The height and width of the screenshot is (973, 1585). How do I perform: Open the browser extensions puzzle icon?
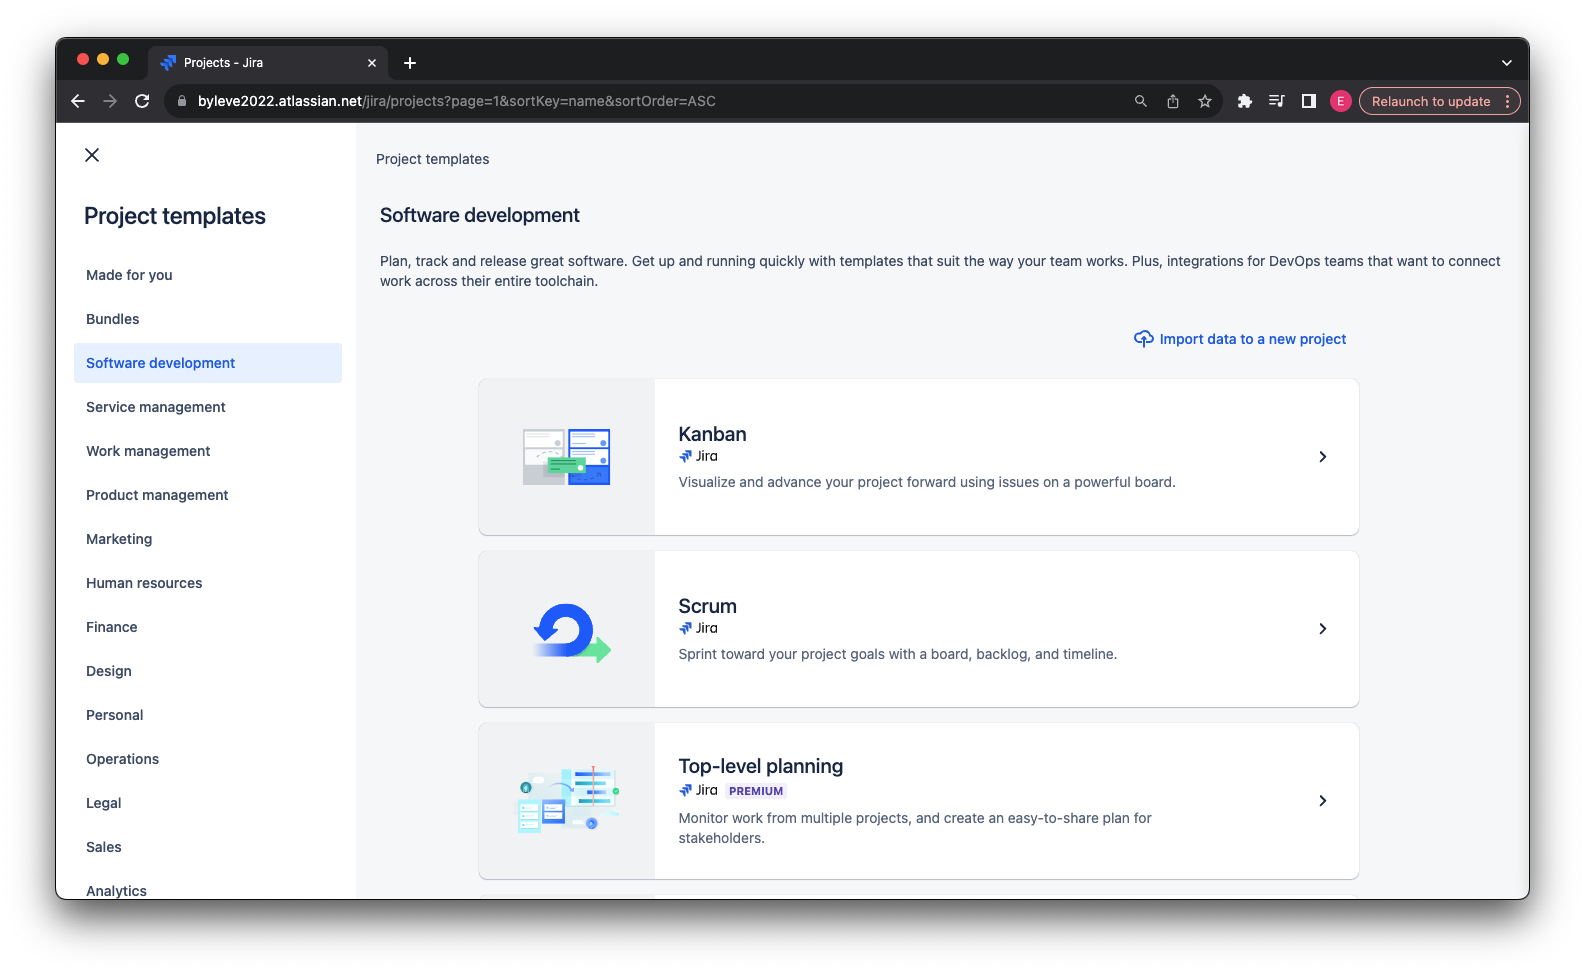[1245, 101]
